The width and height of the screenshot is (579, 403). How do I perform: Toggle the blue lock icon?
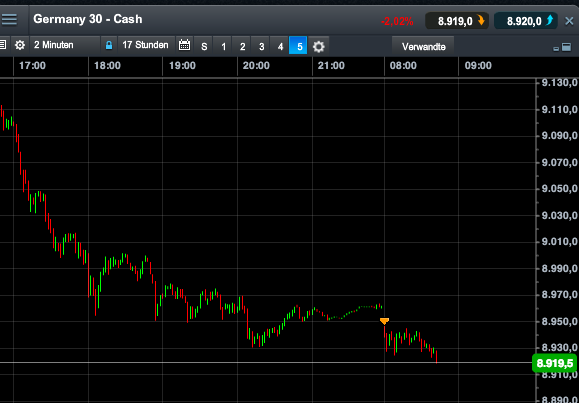pyautogui.click(x=109, y=45)
